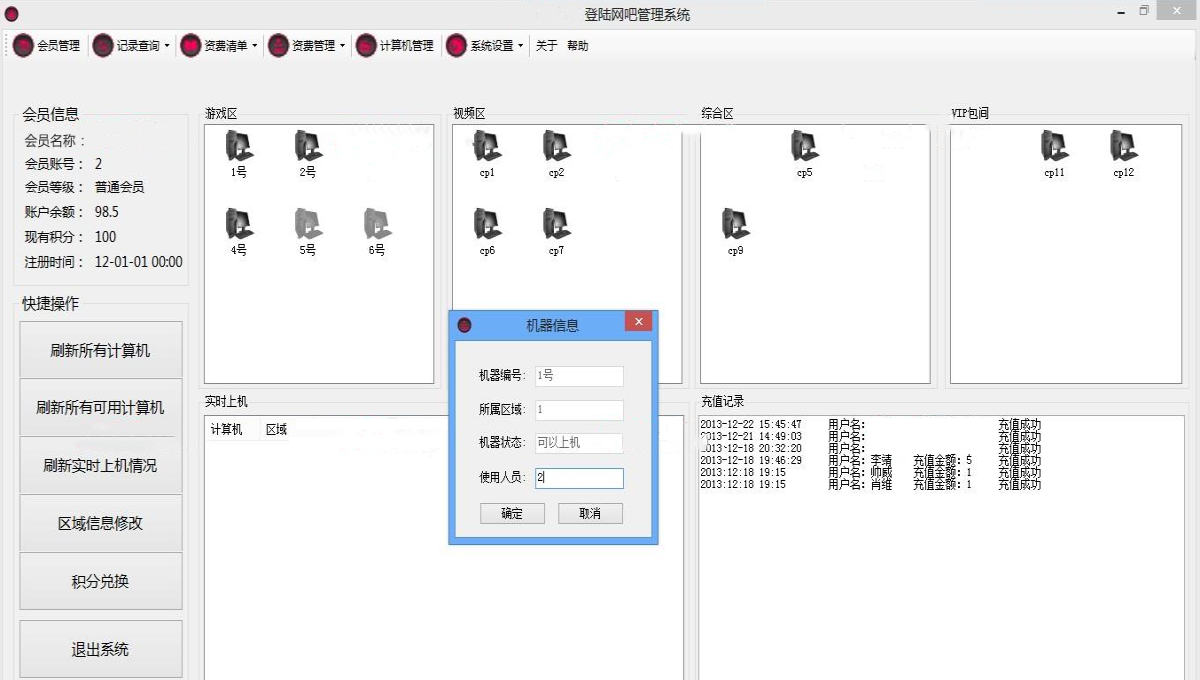
Task: Focus the 使用人员 input field
Action: pyautogui.click(x=579, y=478)
